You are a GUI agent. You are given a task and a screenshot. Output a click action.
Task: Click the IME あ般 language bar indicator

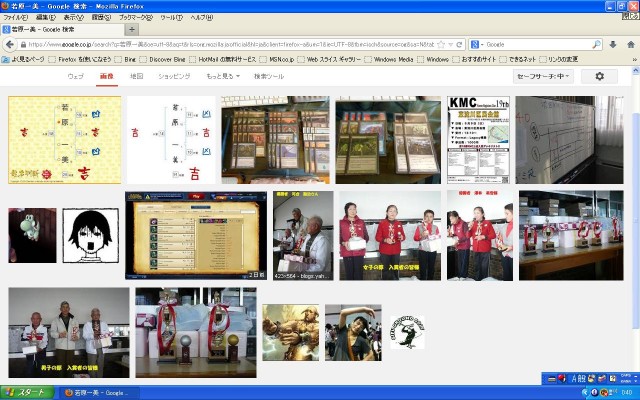(x=579, y=378)
